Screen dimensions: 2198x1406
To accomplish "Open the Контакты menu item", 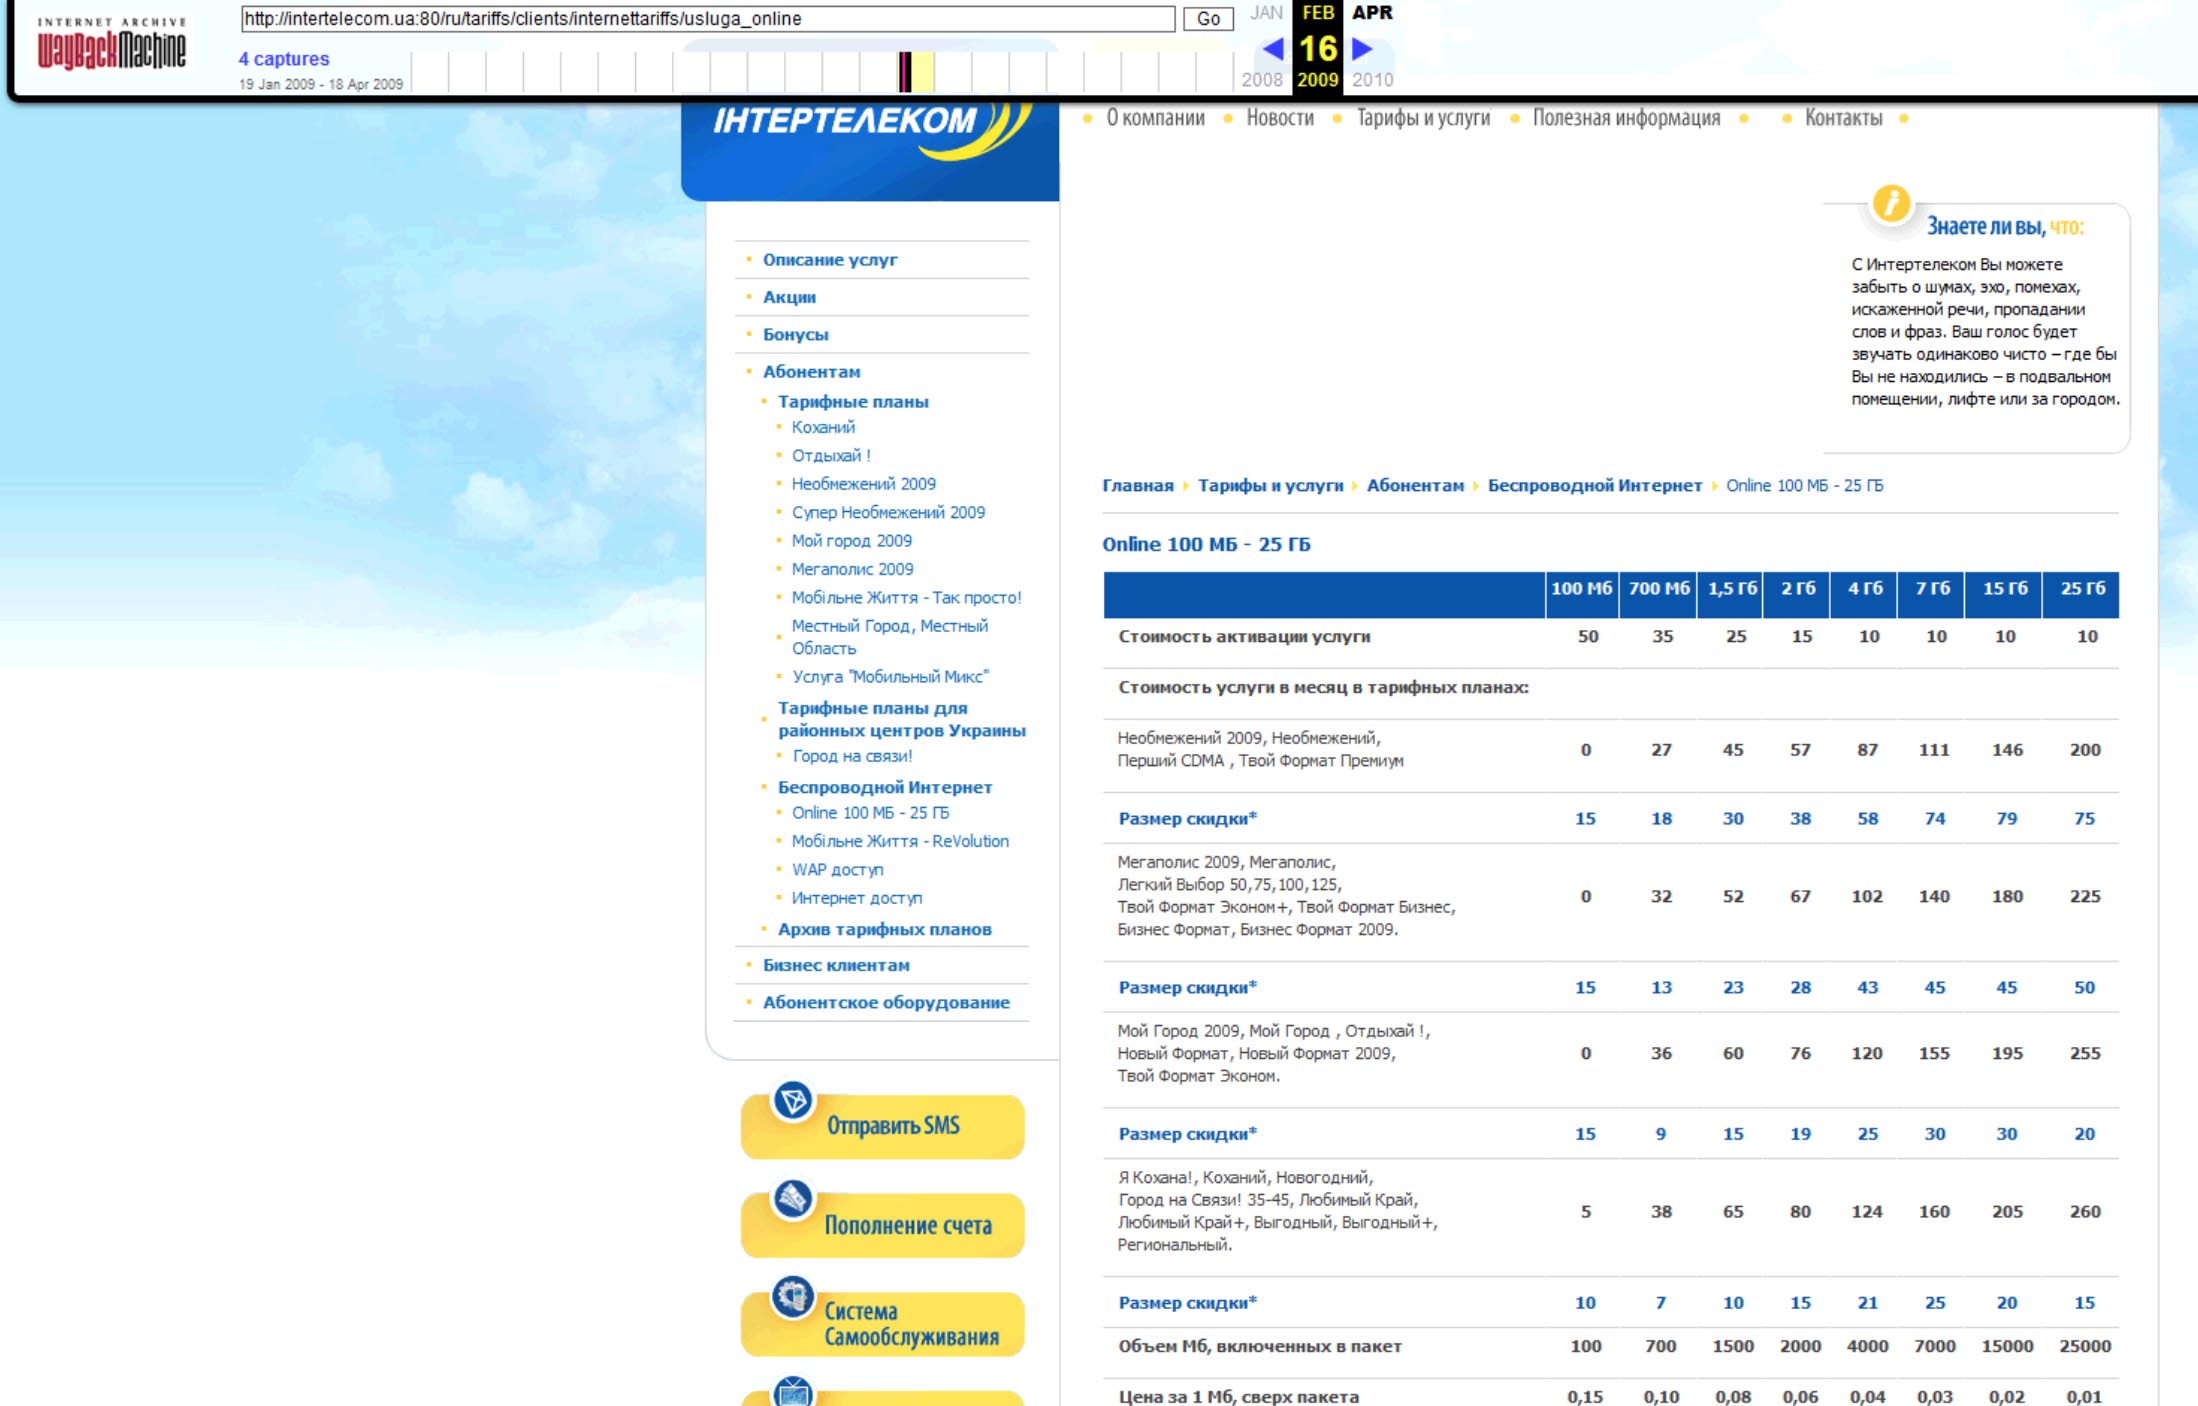I will pyautogui.click(x=1842, y=118).
